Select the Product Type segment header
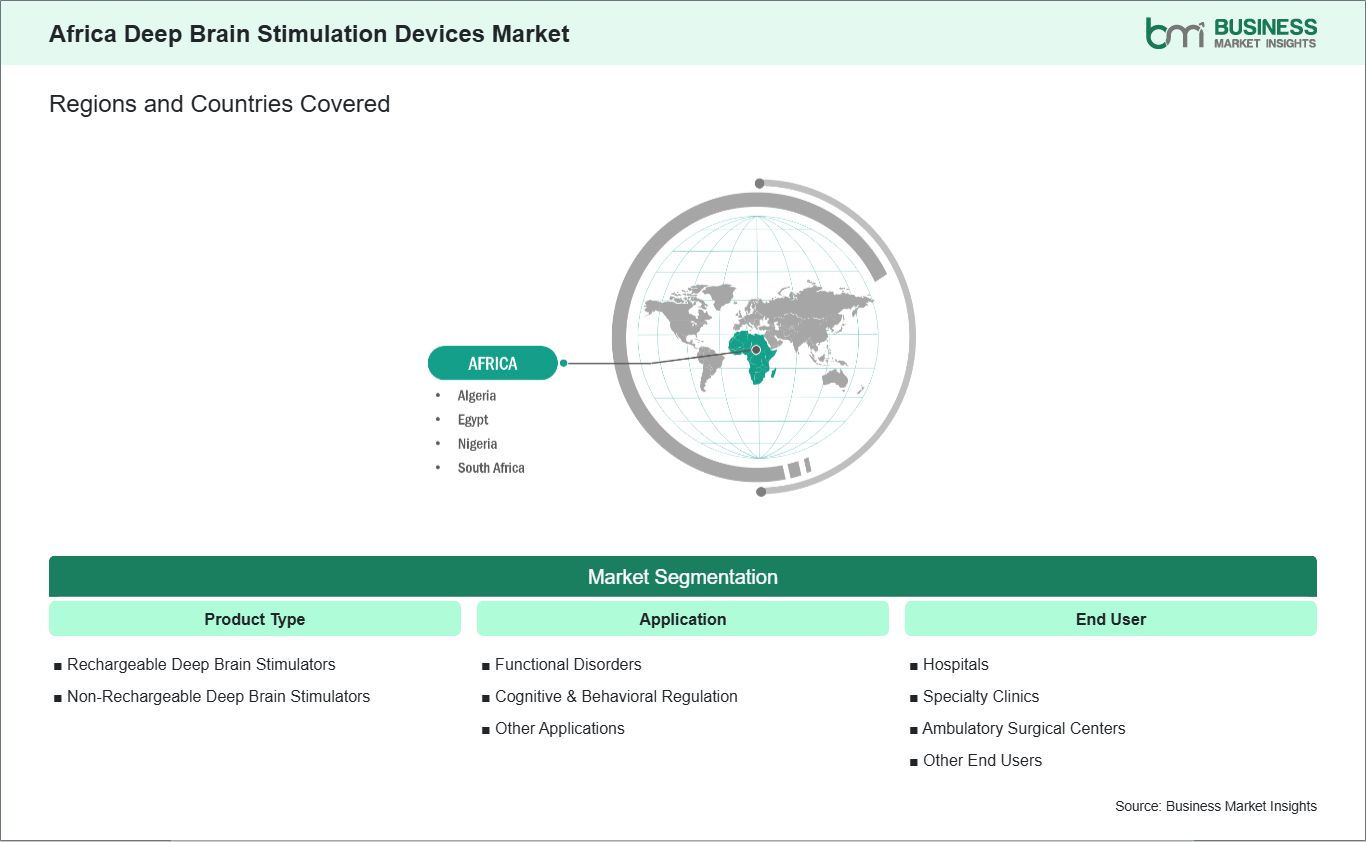1366x842 pixels. coord(255,619)
